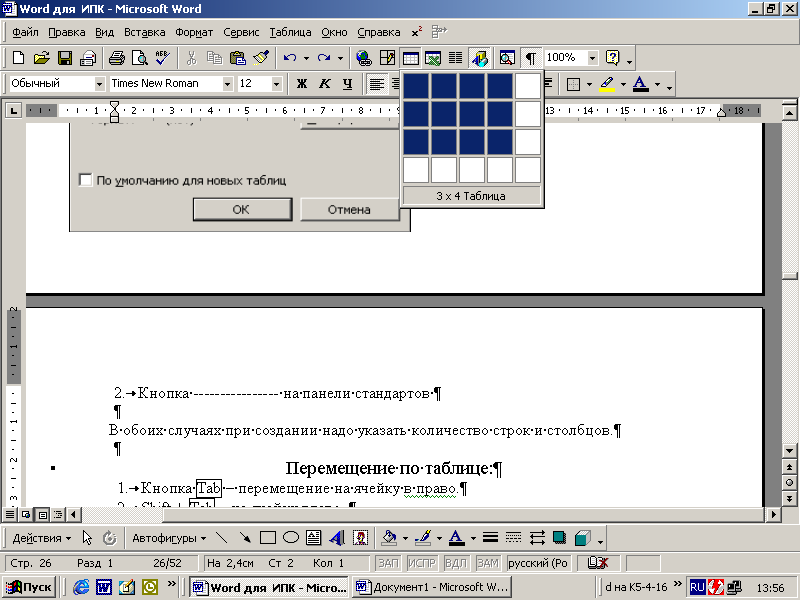Viewport: 800px width, 600px height.
Task: Open the Автофигуры menu
Action: point(169,538)
